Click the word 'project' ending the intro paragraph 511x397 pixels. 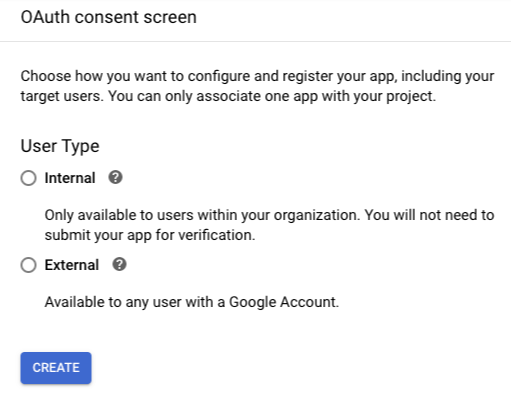click(411, 97)
